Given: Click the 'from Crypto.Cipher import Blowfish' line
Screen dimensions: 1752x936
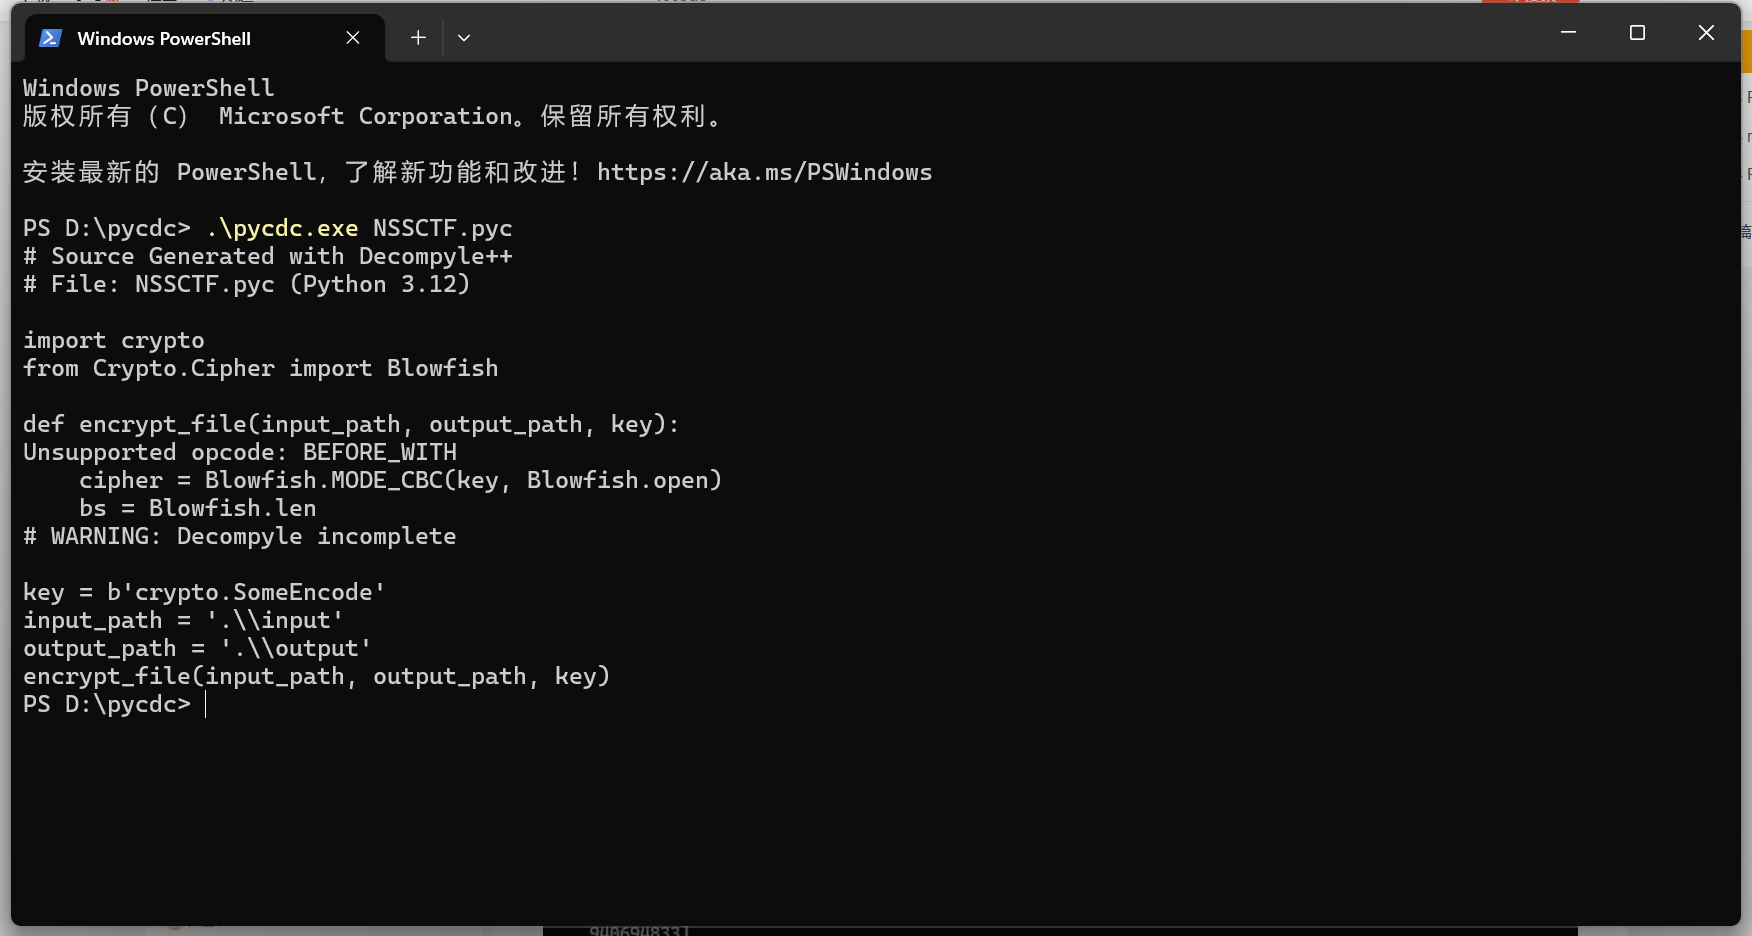Looking at the screenshot, I should 260,368.
